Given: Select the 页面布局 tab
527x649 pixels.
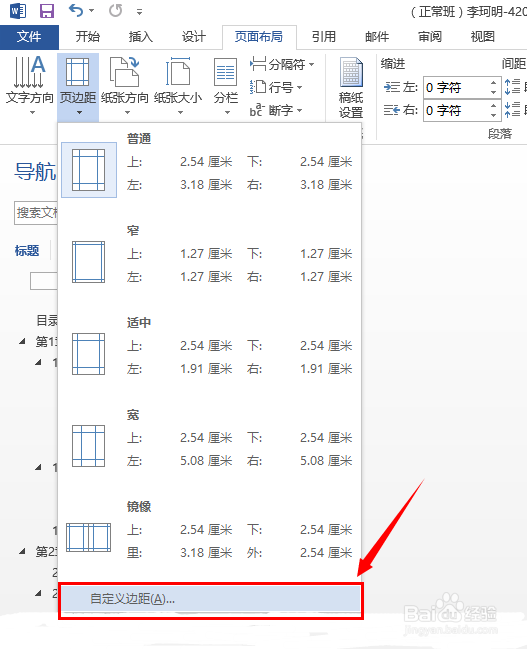Looking at the screenshot, I should [x=259, y=37].
